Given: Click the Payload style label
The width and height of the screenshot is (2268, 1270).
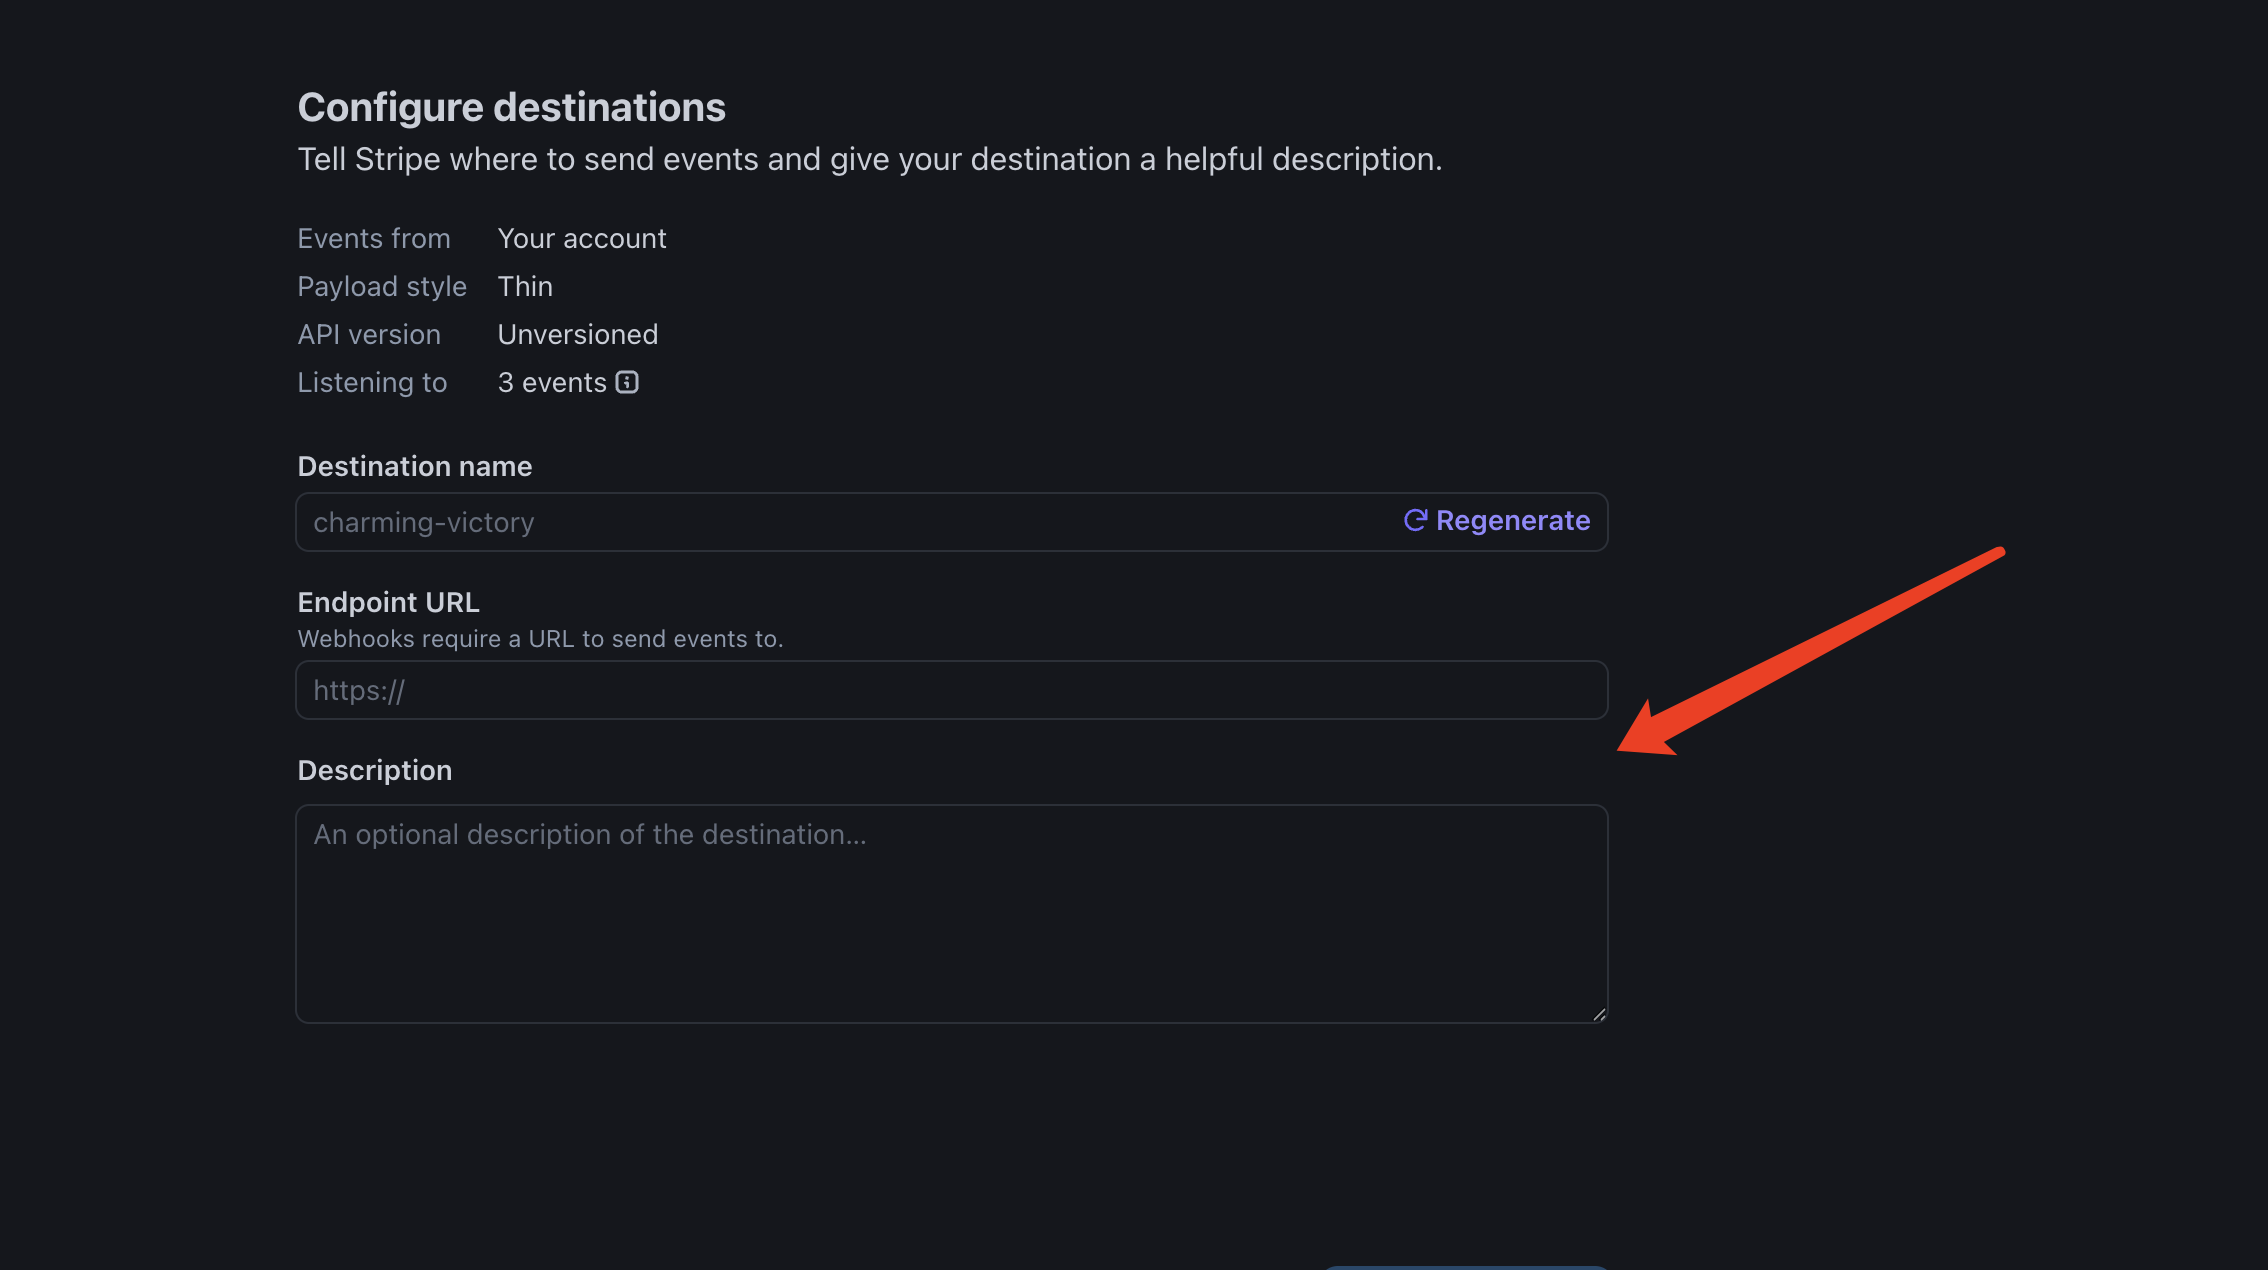Looking at the screenshot, I should coord(382,286).
